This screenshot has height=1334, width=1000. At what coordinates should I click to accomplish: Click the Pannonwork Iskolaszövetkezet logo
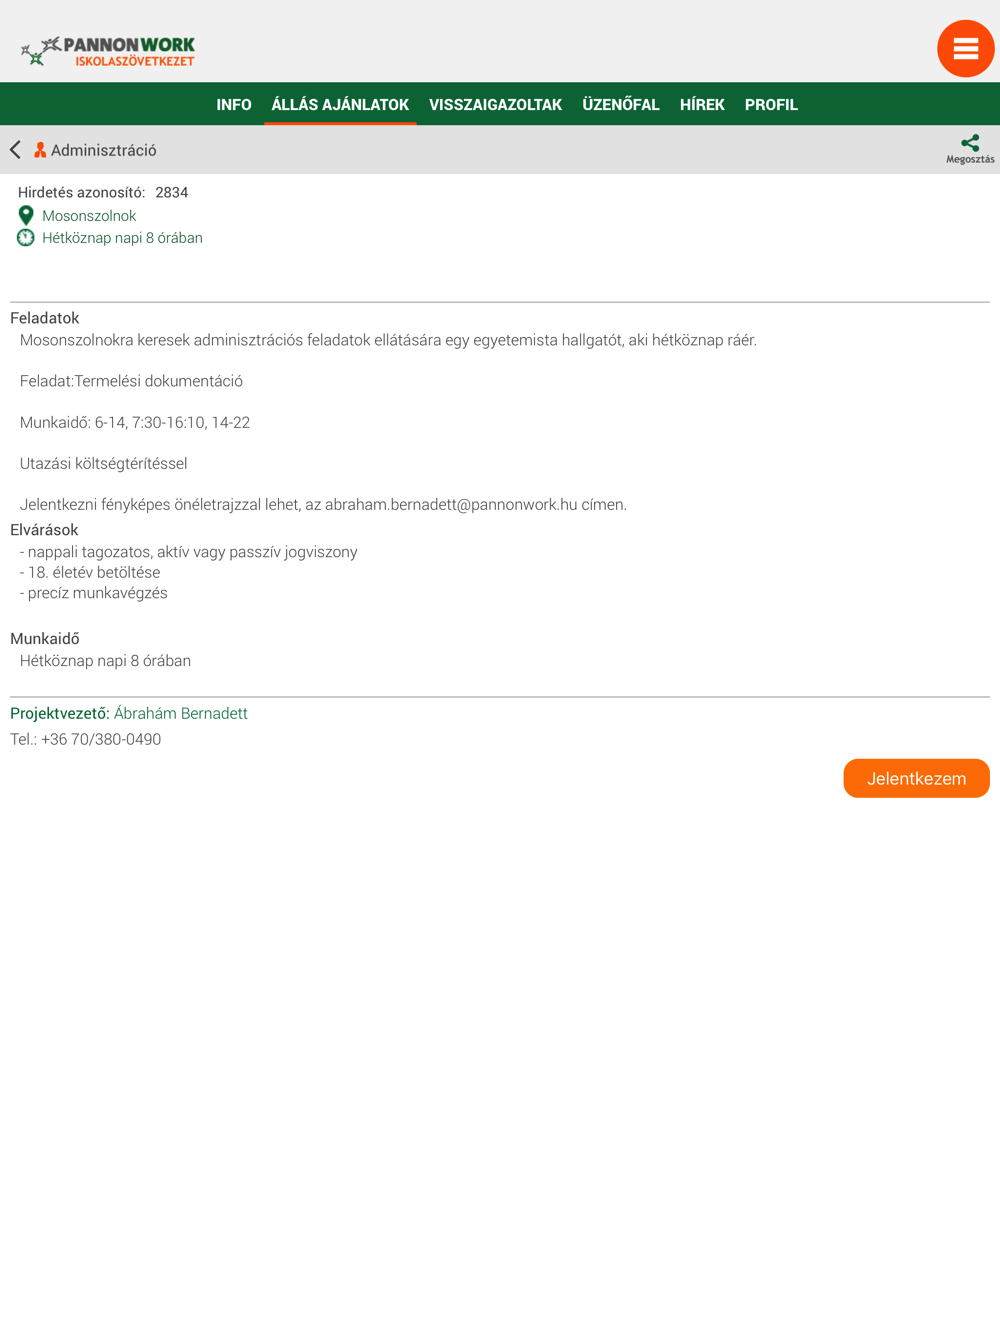point(108,51)
